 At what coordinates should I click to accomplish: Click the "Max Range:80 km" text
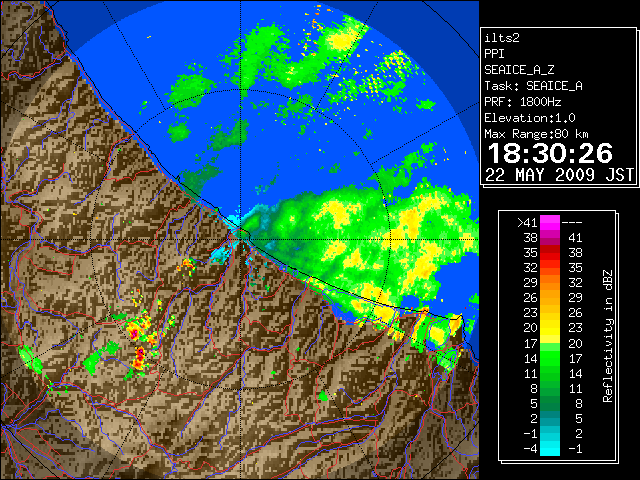536,134
